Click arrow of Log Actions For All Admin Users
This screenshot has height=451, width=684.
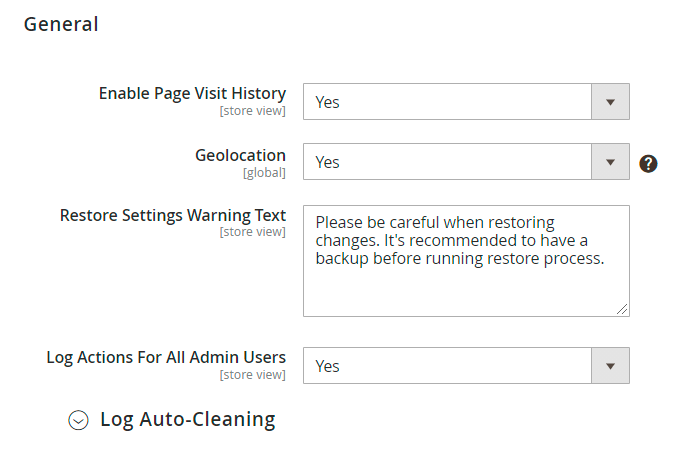coord(610,366)
